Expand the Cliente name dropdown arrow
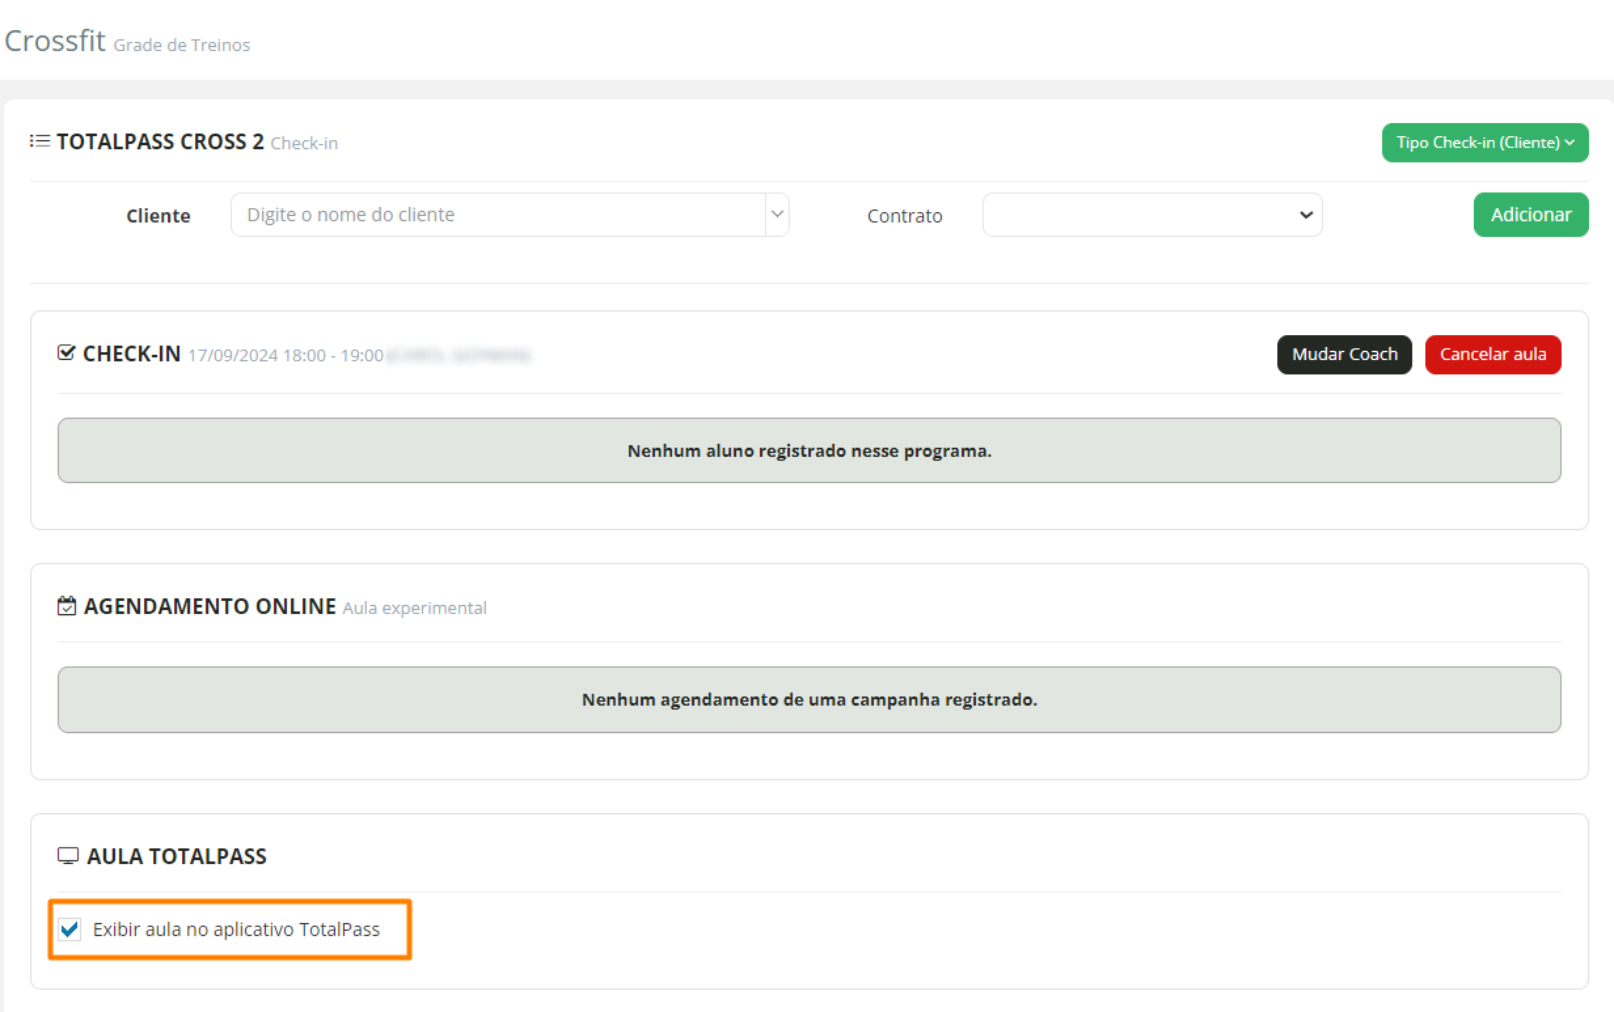Viewport: 1614px width, 1012px height. pos(777,214)
